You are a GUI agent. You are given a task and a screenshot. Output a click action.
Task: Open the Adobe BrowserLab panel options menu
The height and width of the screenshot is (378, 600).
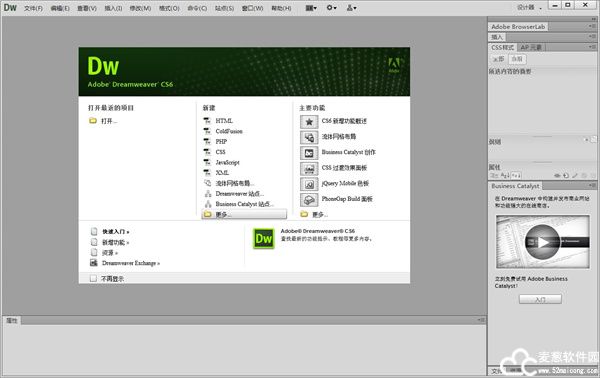click(x=592, y=26)
